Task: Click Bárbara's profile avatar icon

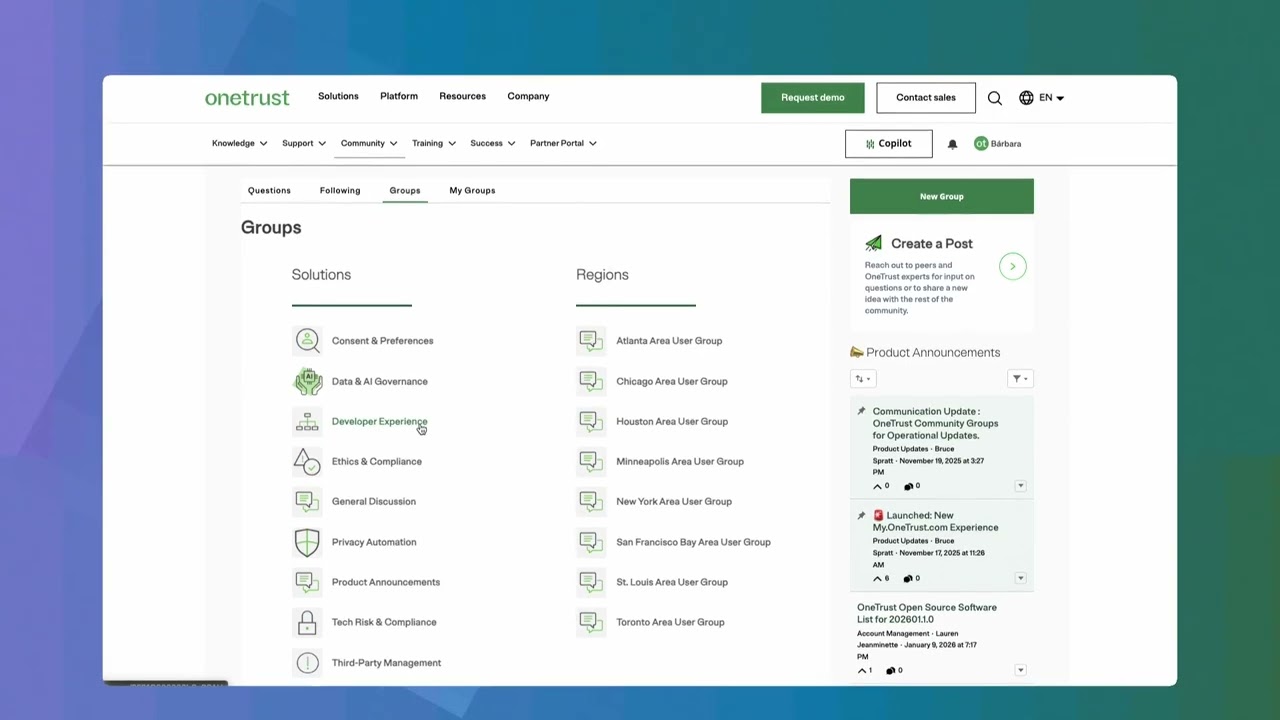Action: coord(981,144)
